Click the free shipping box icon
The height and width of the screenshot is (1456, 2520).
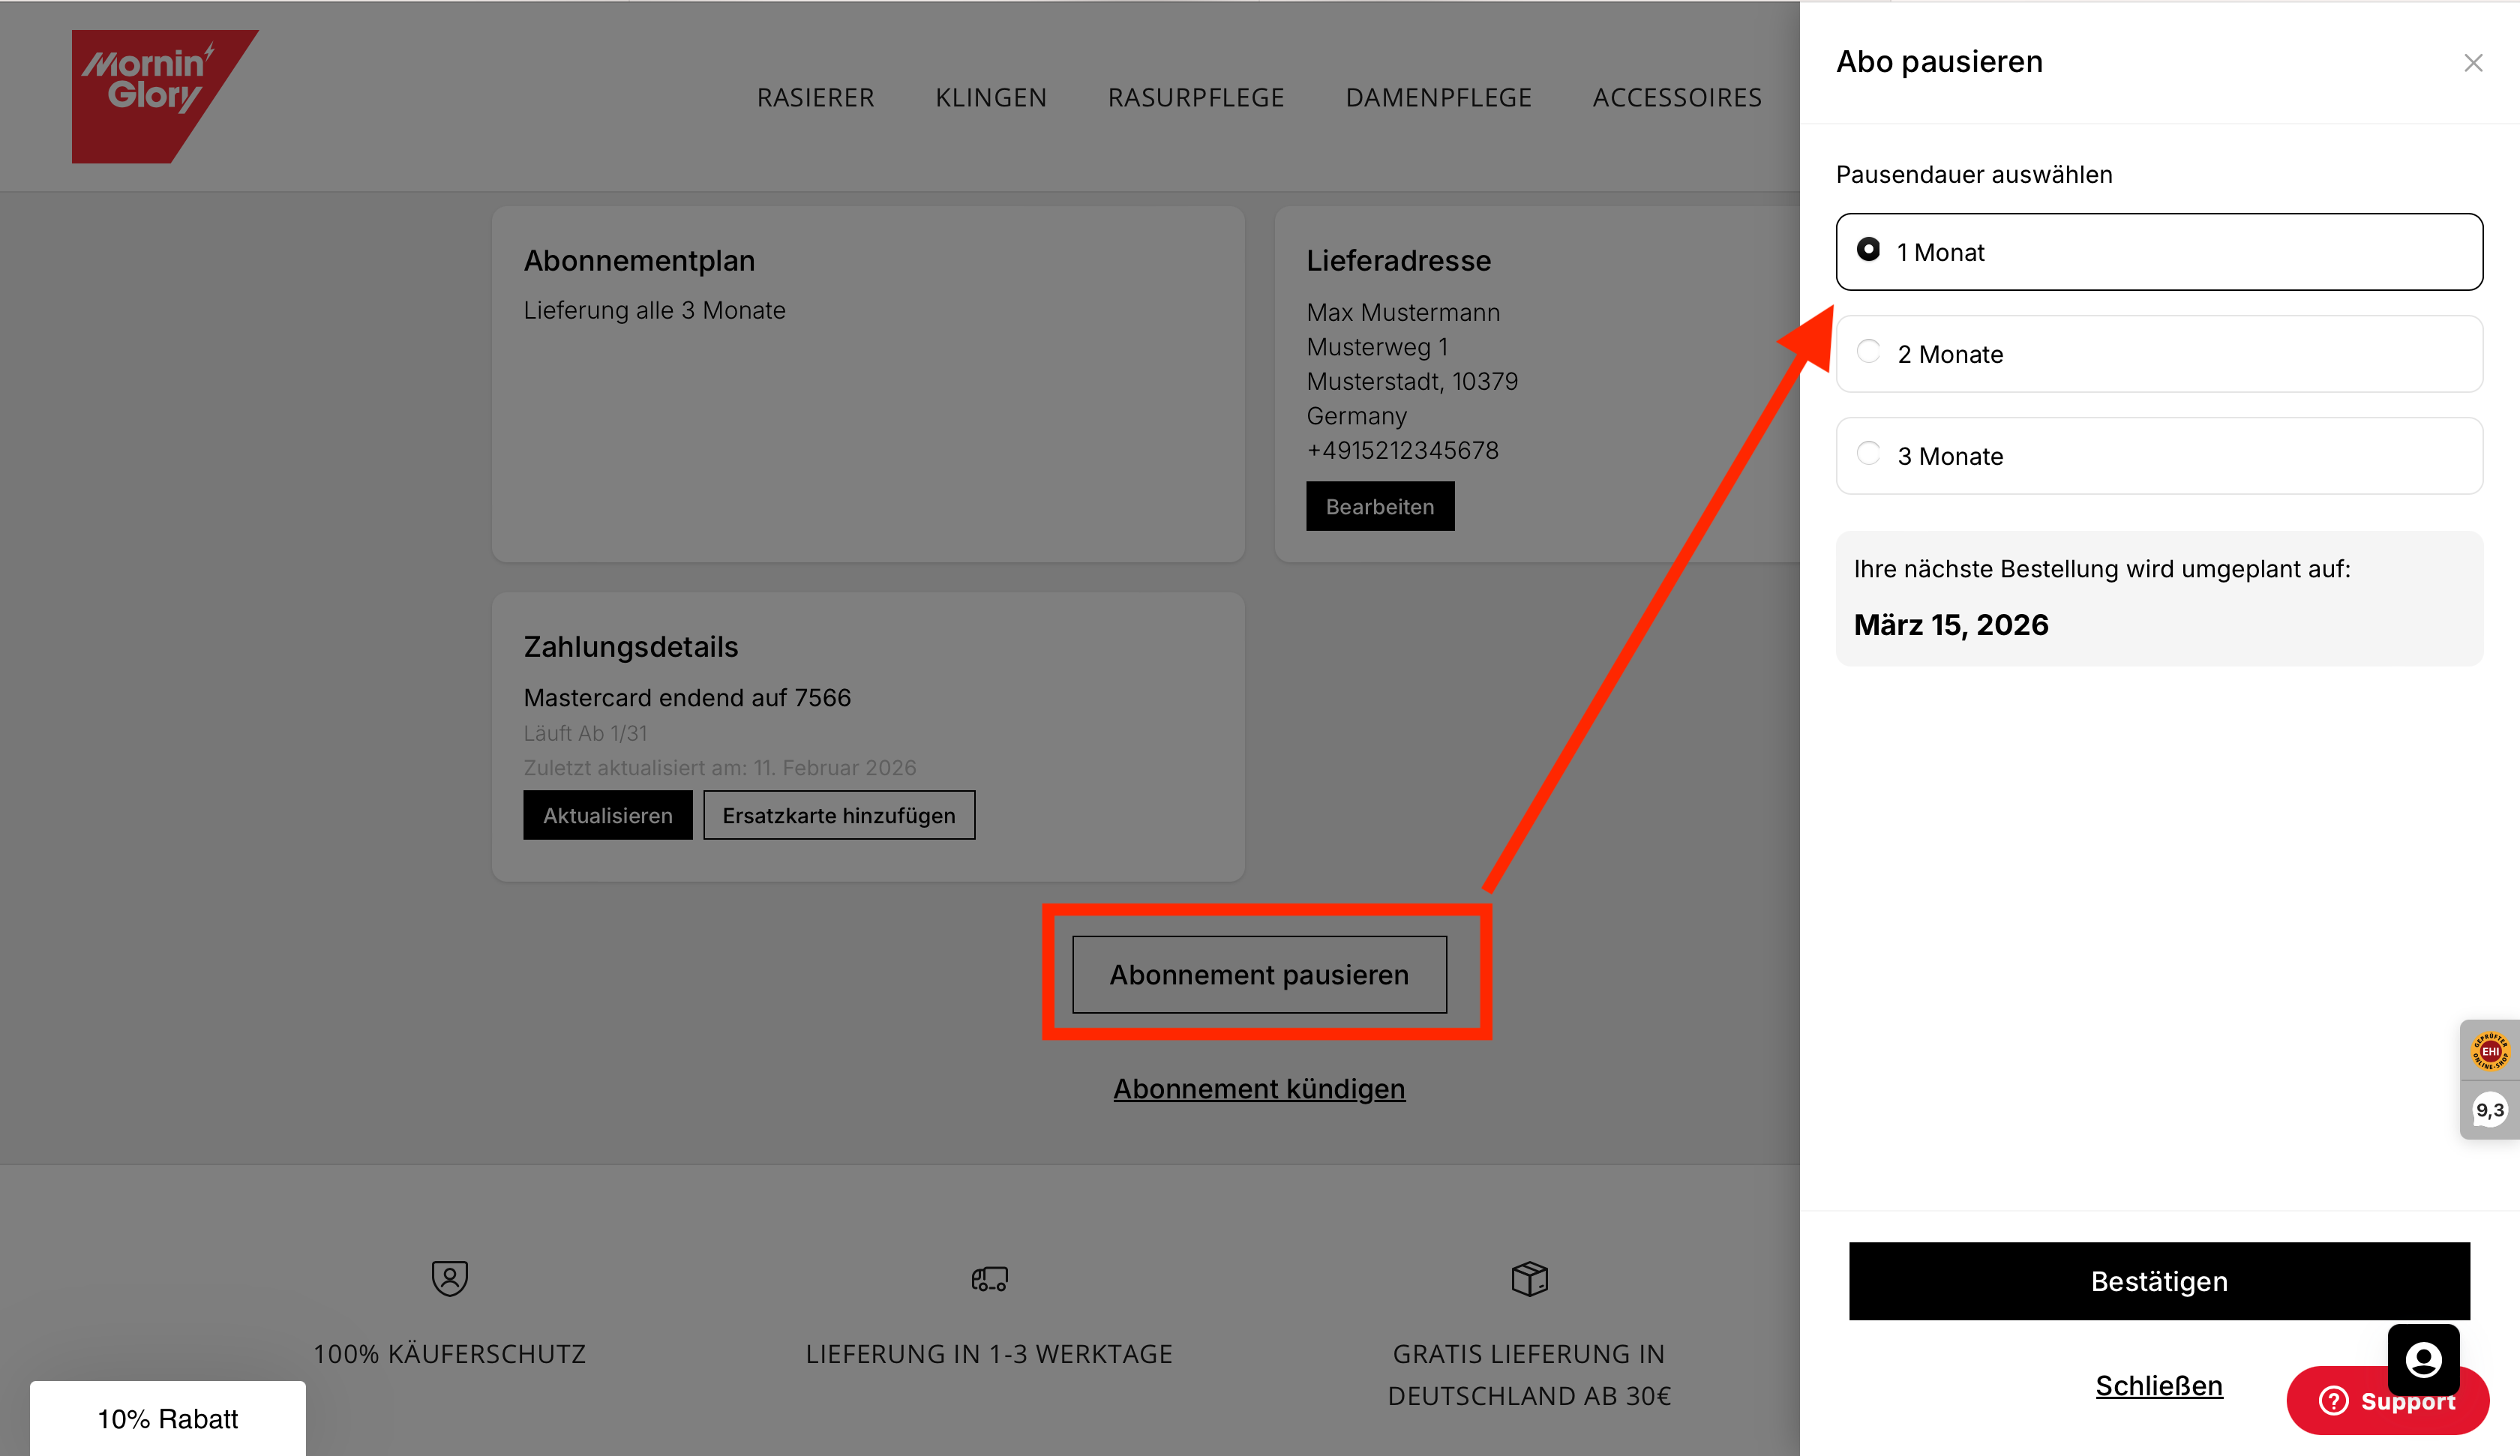click(1529, 1278)
